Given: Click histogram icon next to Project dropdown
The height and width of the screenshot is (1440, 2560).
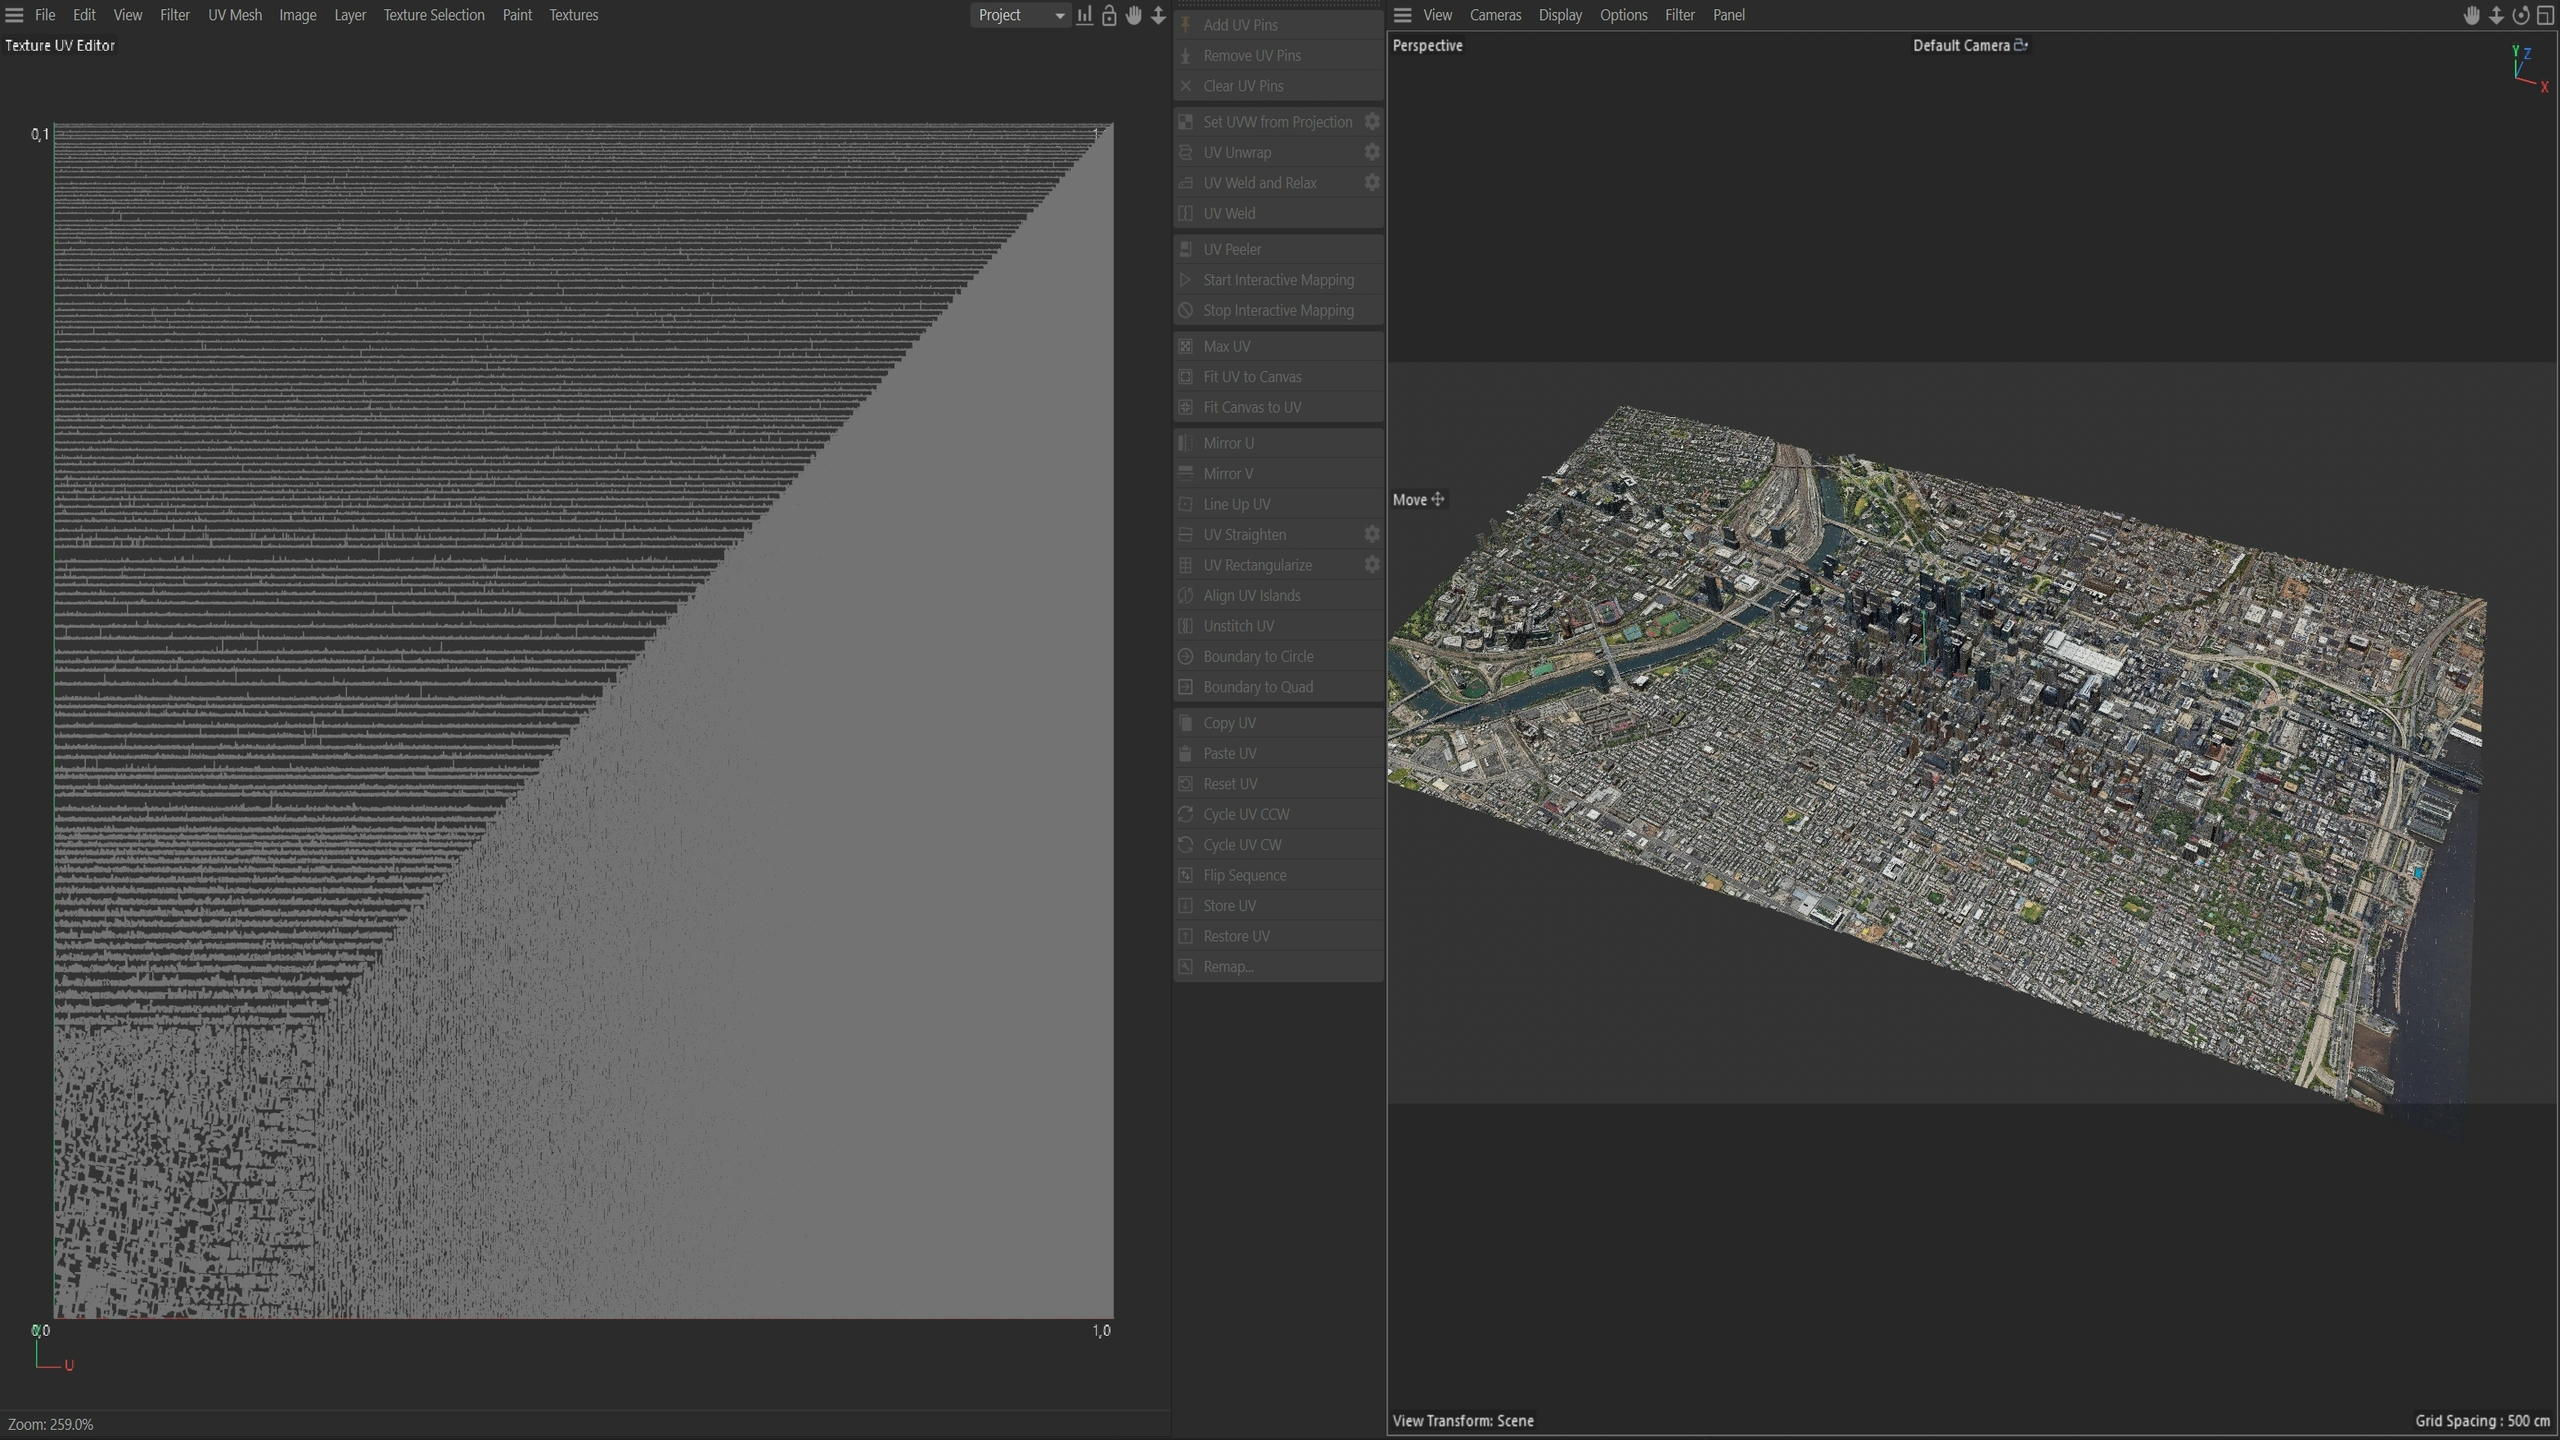Looking at the screenshot, I should pos(1085,15).
